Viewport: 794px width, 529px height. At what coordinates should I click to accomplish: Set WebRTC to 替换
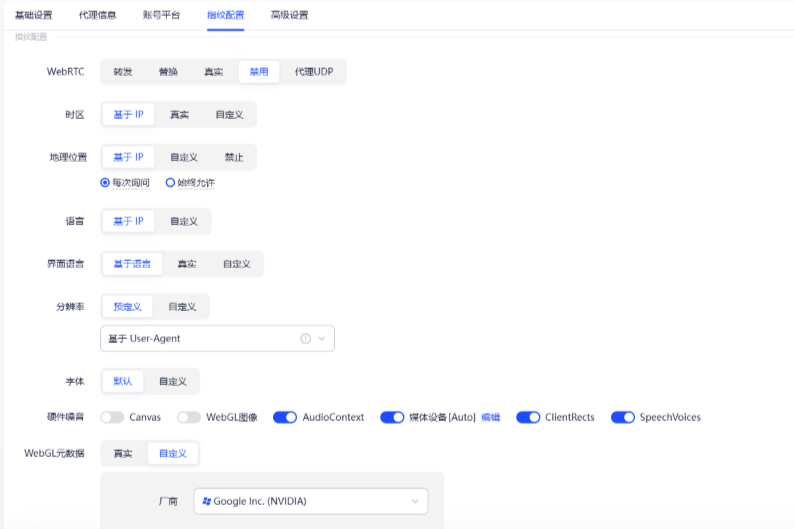(x=168, y=72)
